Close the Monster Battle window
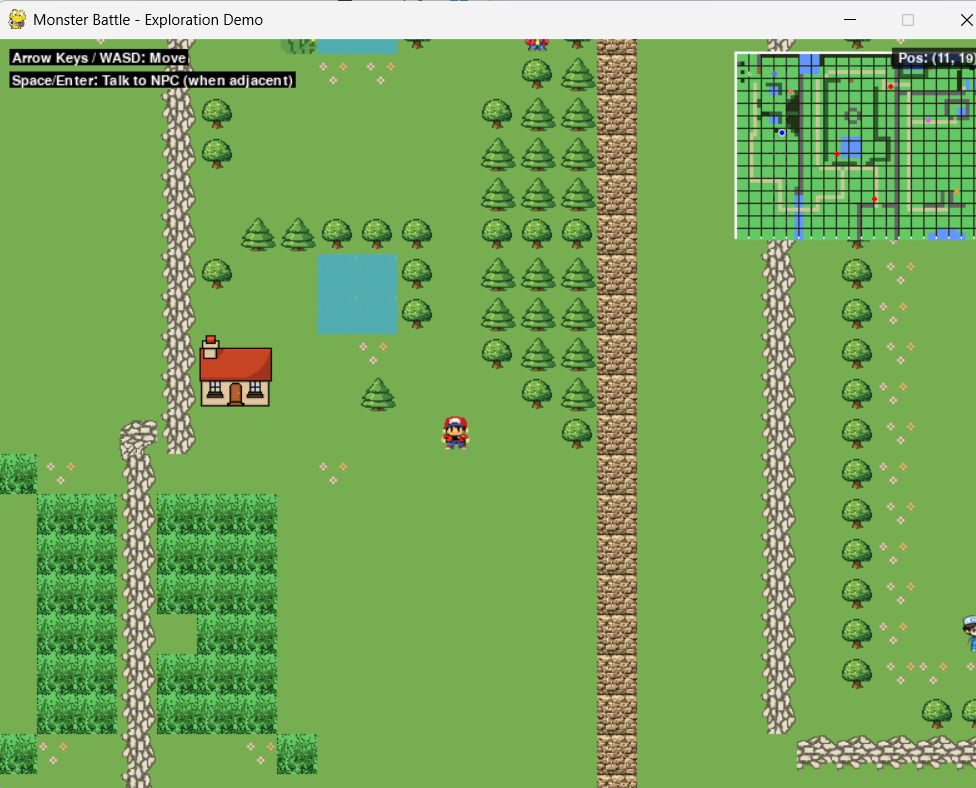The height and width of the screenshot is (788, 976). [x=966, y=20]
